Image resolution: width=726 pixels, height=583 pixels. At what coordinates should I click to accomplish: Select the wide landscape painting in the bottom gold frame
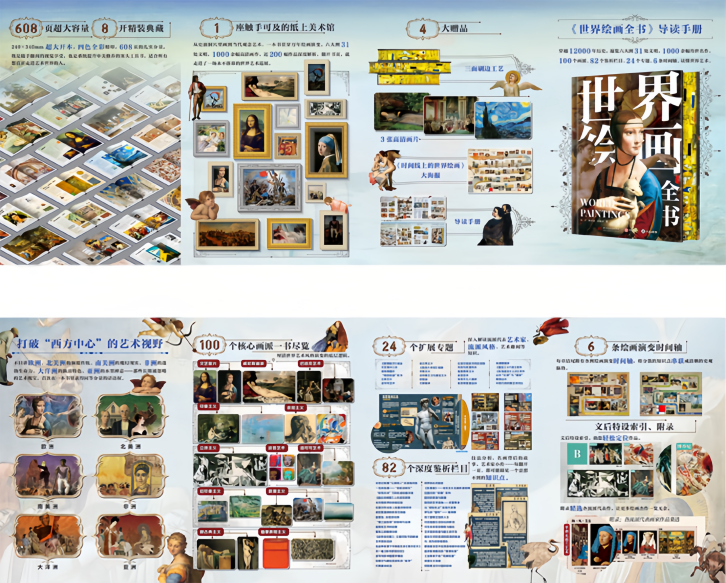227,234
